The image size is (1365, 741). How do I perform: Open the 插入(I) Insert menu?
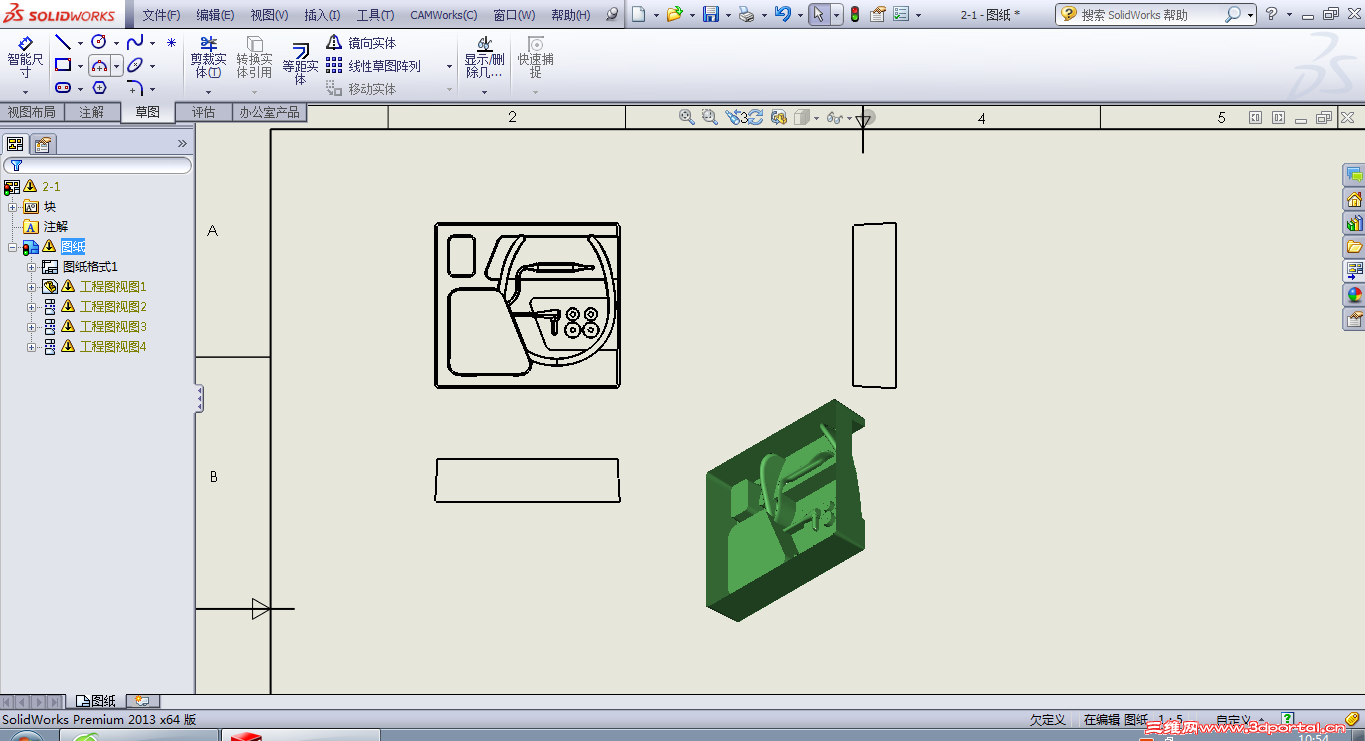pyautogui.click(x=322, y=15)
